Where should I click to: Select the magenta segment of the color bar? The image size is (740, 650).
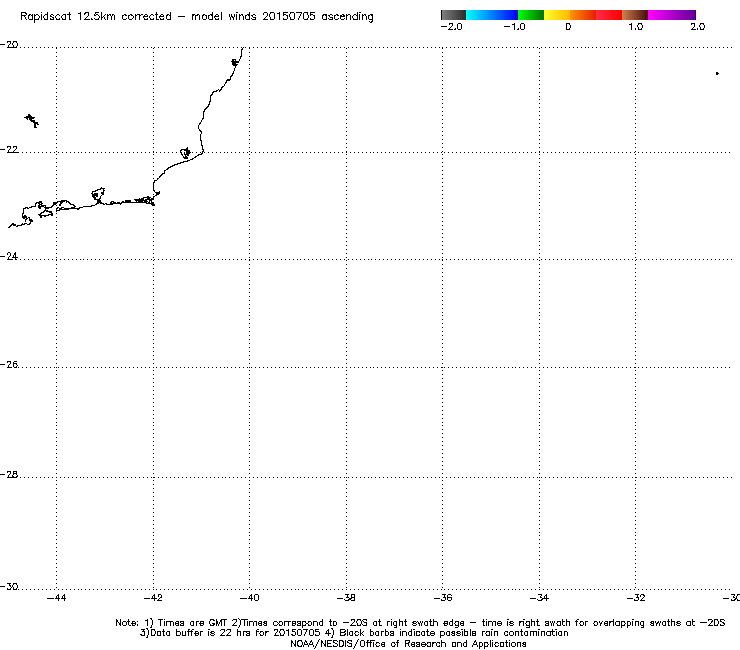point(660,15)
